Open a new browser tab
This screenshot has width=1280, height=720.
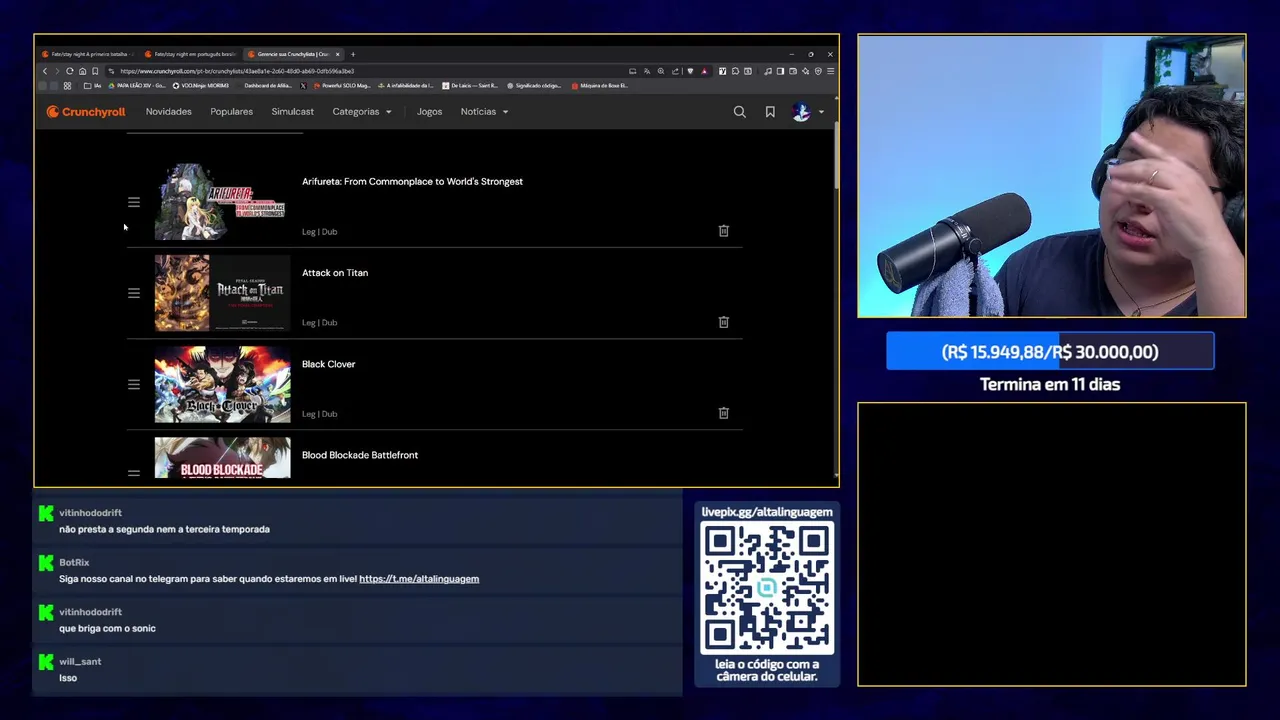tap(353, 54)
